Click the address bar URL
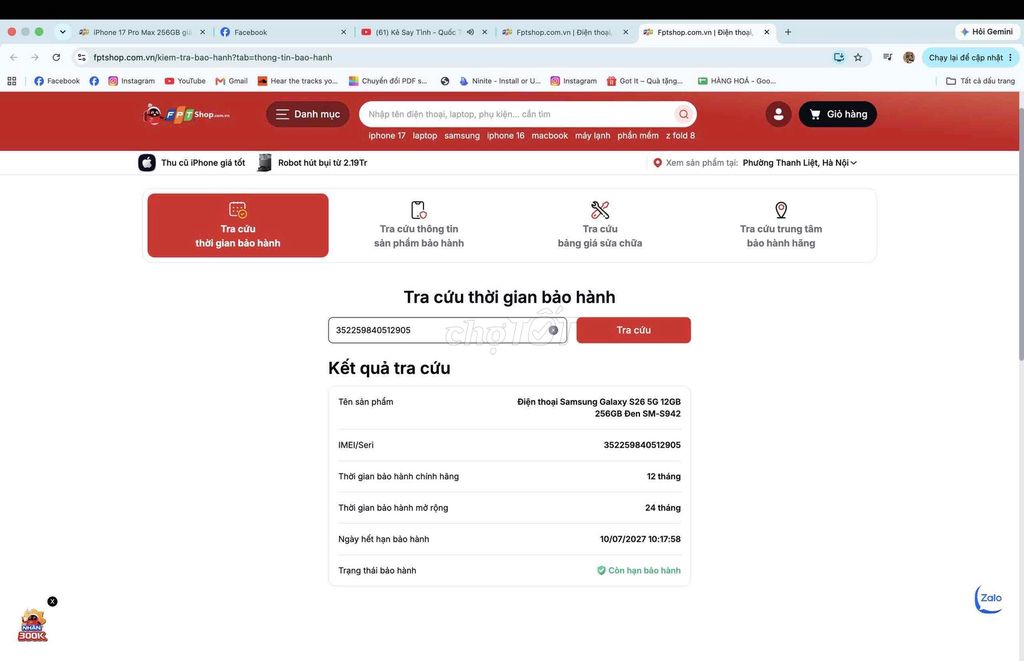The height and width of the screenshot is (661, 1024). (x=213, y=57)
